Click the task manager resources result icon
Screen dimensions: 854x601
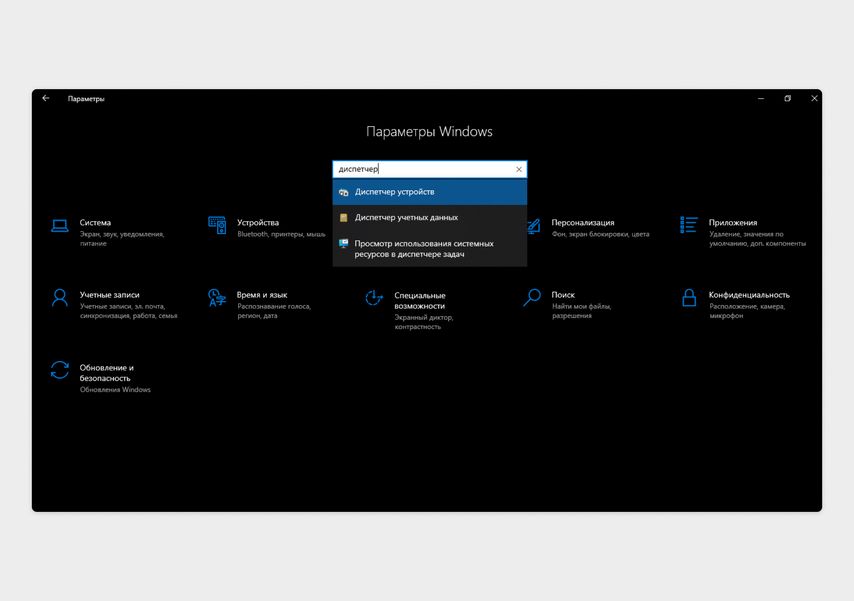[343, 244]
